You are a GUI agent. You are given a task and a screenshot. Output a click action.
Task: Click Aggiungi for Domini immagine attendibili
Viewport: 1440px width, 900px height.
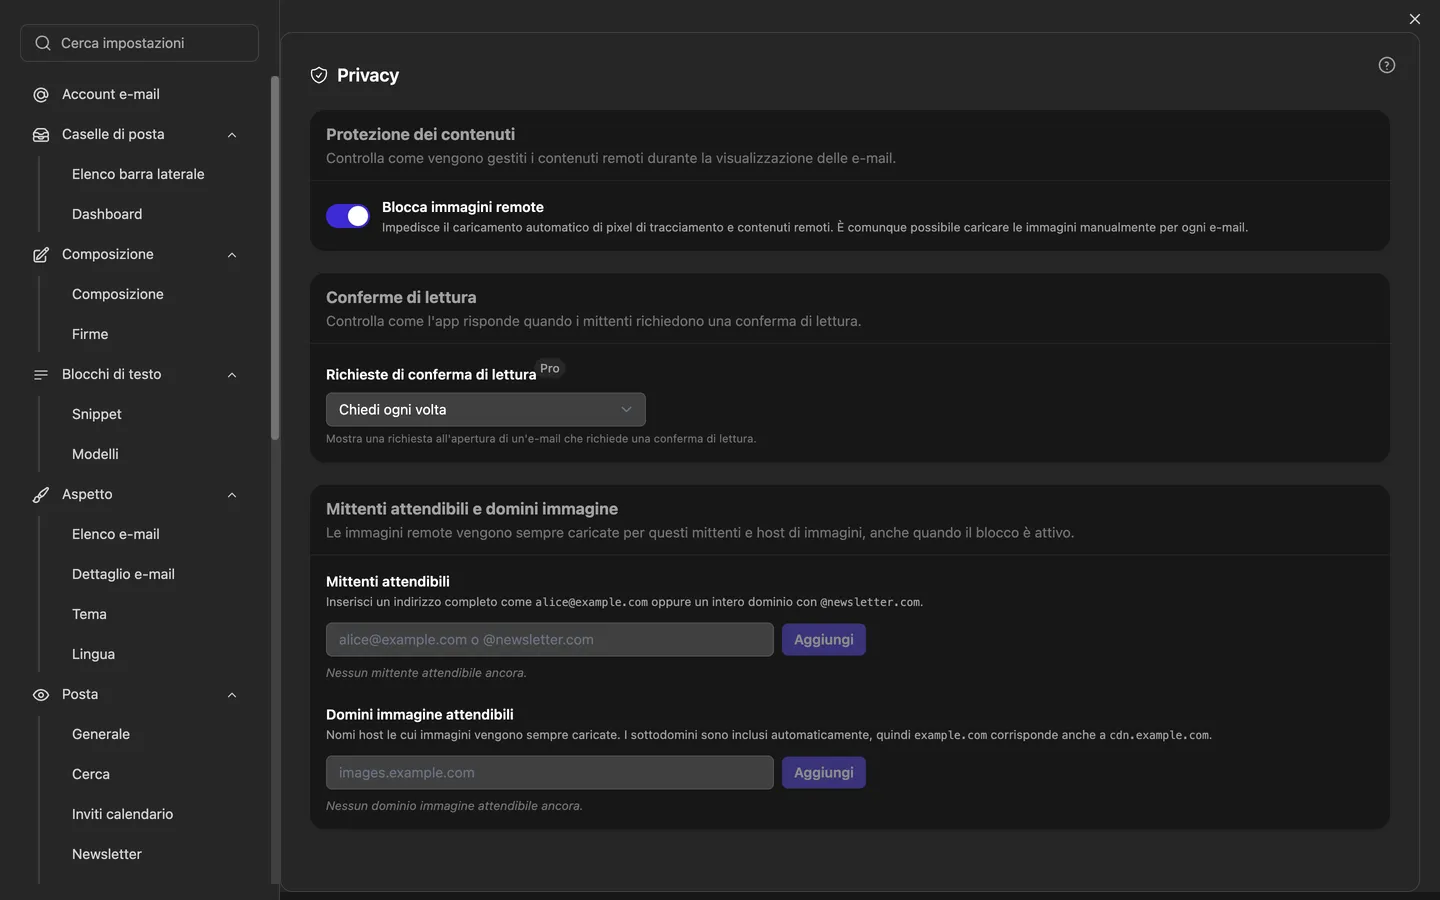pos(824,773)
